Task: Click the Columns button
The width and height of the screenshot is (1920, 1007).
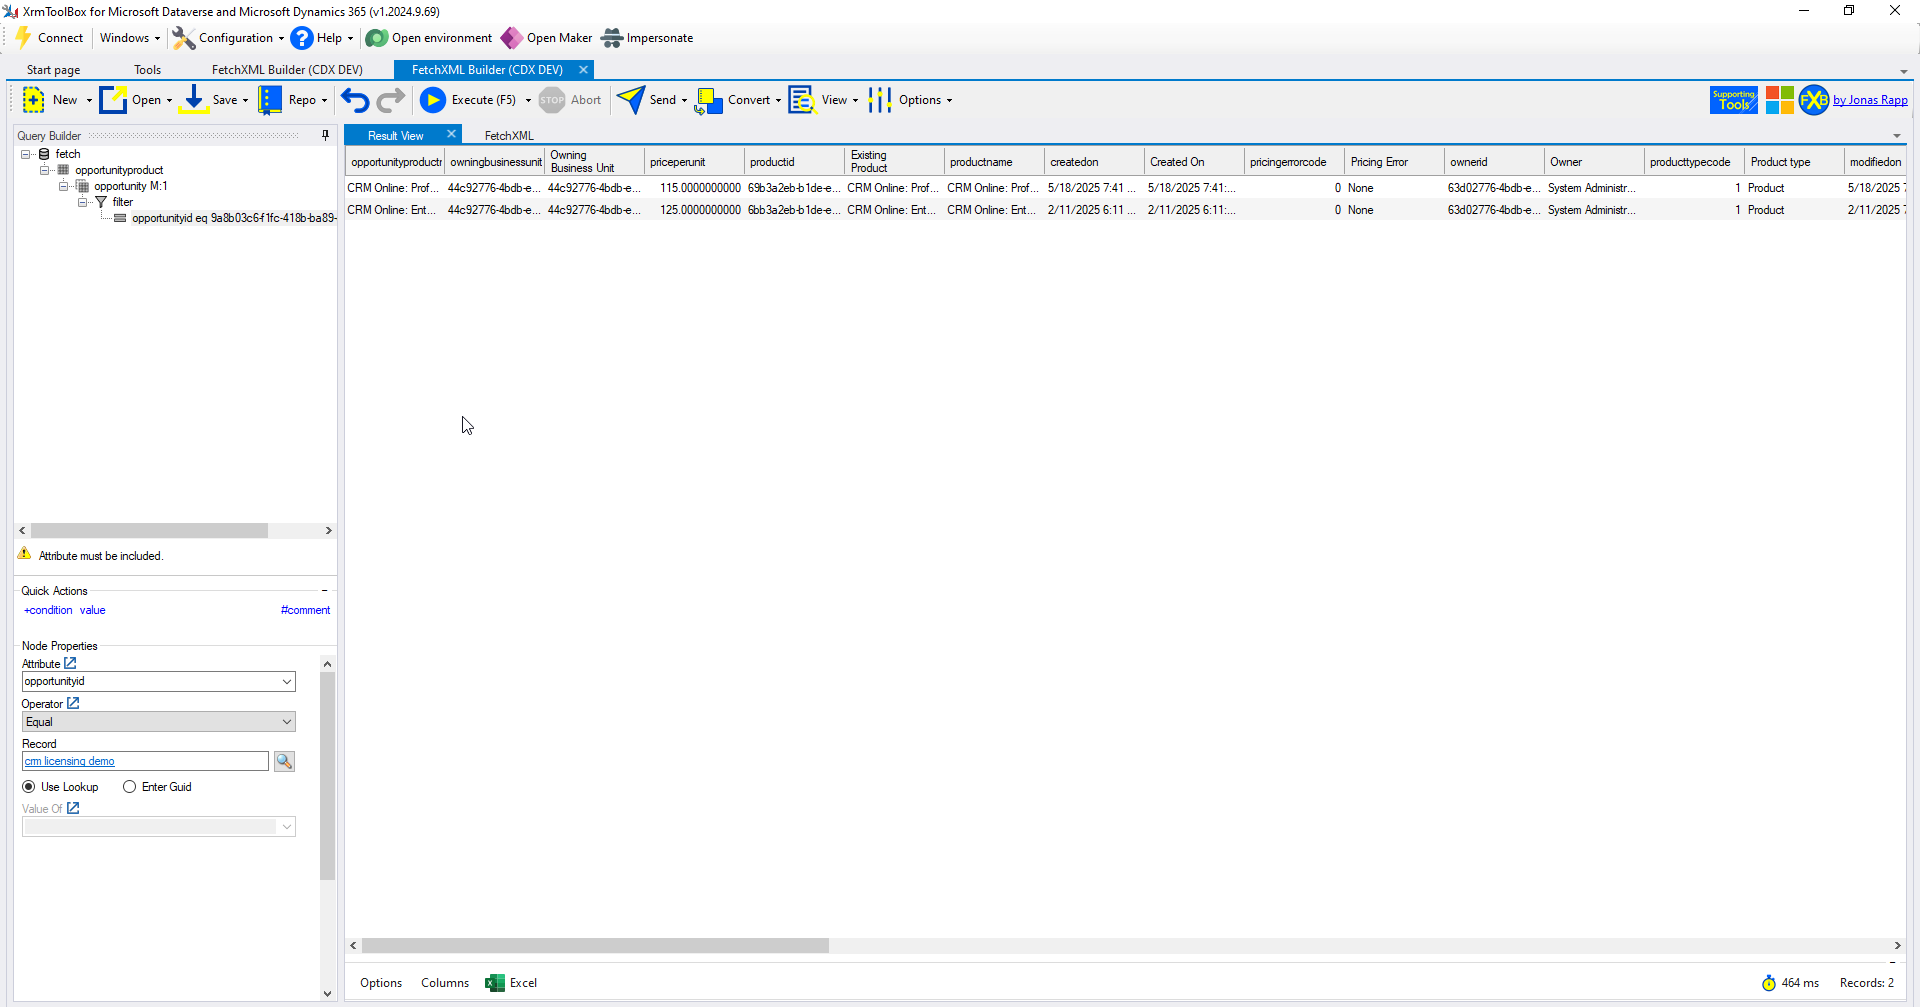Action: [x=445, y=983]
